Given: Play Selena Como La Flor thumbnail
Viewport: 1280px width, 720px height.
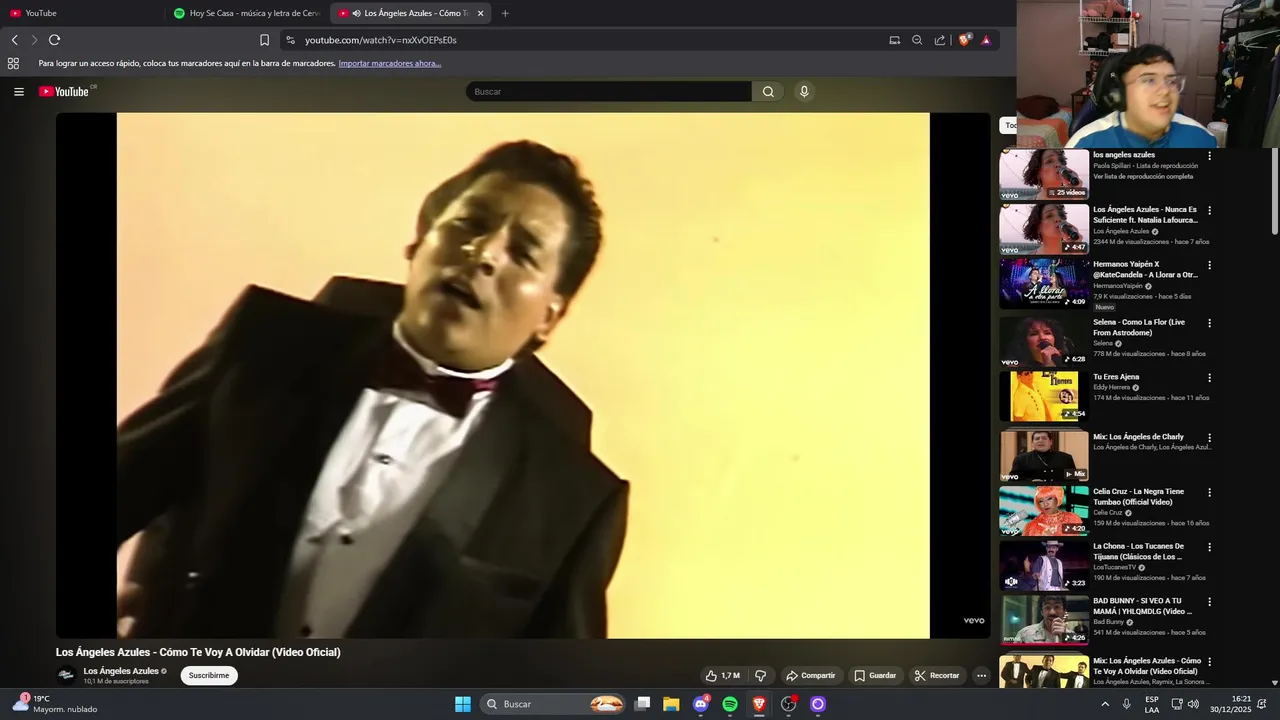Looking at the screenshot, I should click(x=1044, y=341).
